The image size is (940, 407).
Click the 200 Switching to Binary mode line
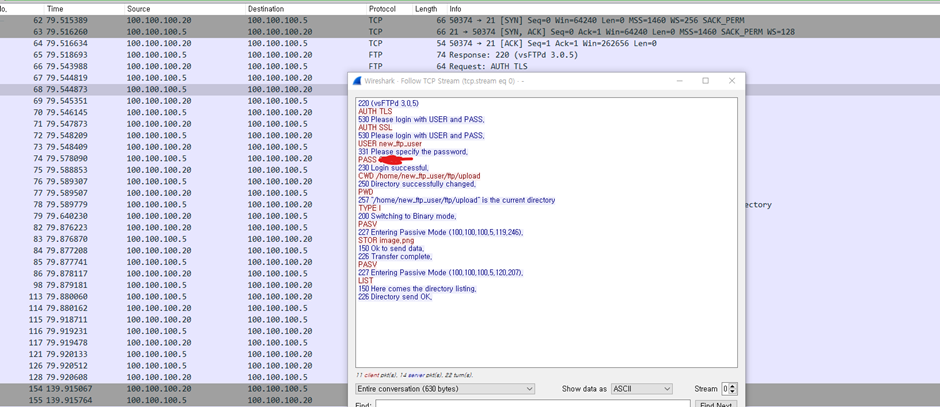(407, 216)
